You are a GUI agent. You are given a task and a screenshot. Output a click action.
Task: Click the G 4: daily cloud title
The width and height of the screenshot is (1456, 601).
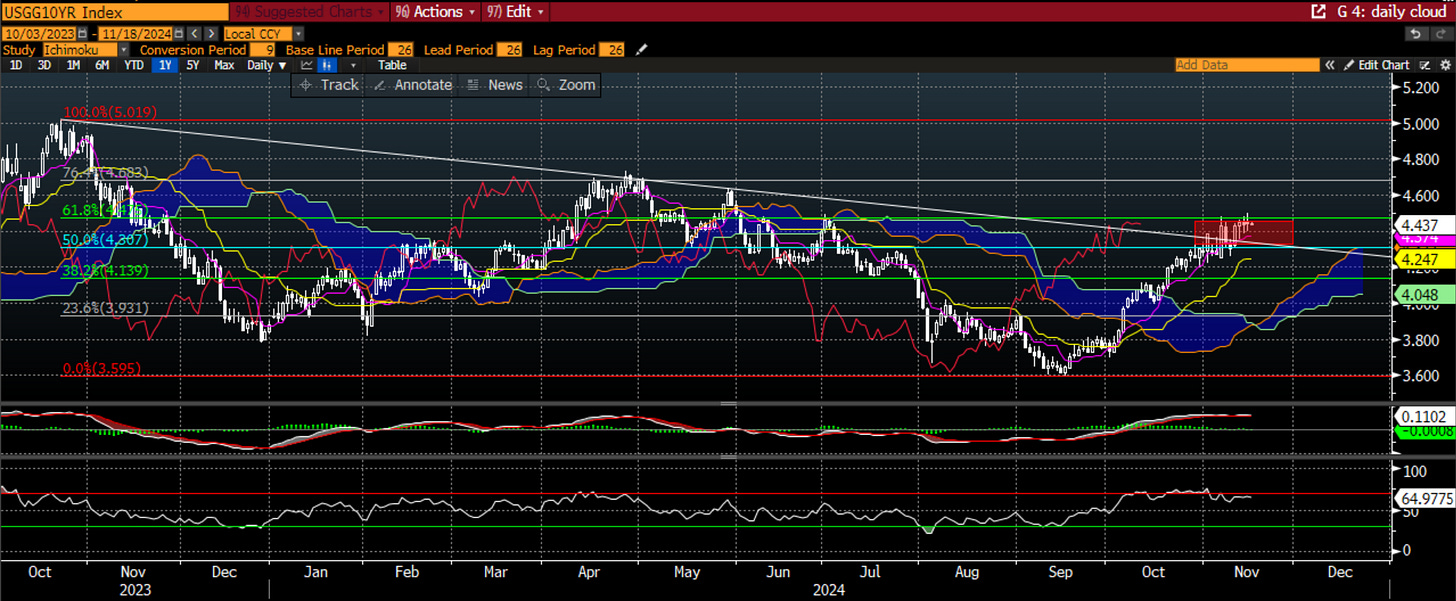[x=1391, y=12]
